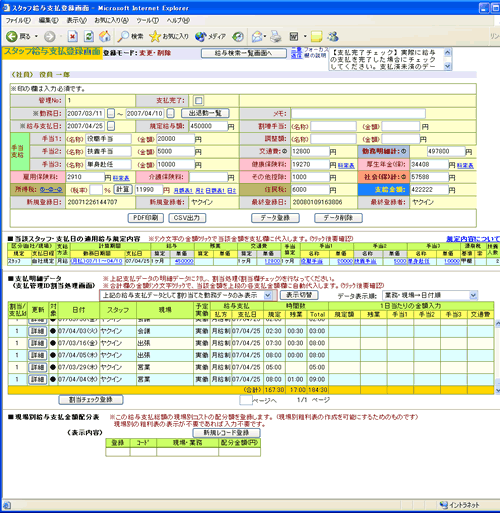The width and height of the screenshot is (500, 513).
Task: Click the yellow Discuss note icon
Action: click(x=317, y=36)
